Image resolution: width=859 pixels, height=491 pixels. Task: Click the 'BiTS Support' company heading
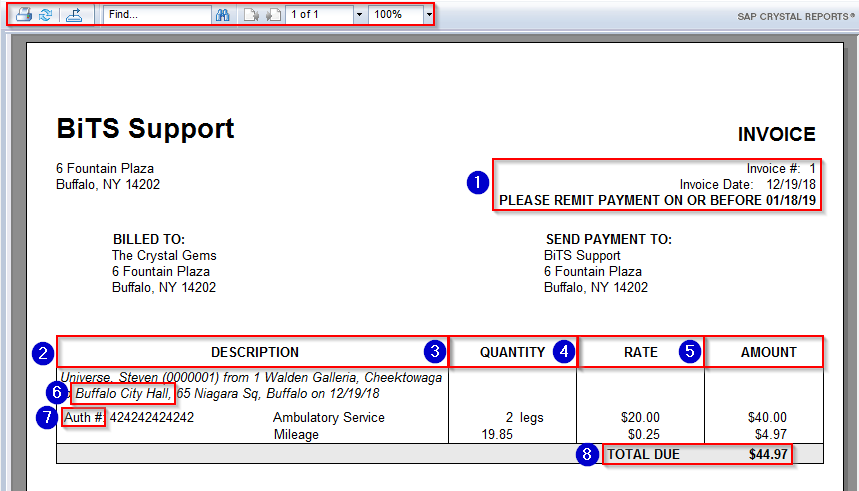pyautogui.click(x=146, y=129)
